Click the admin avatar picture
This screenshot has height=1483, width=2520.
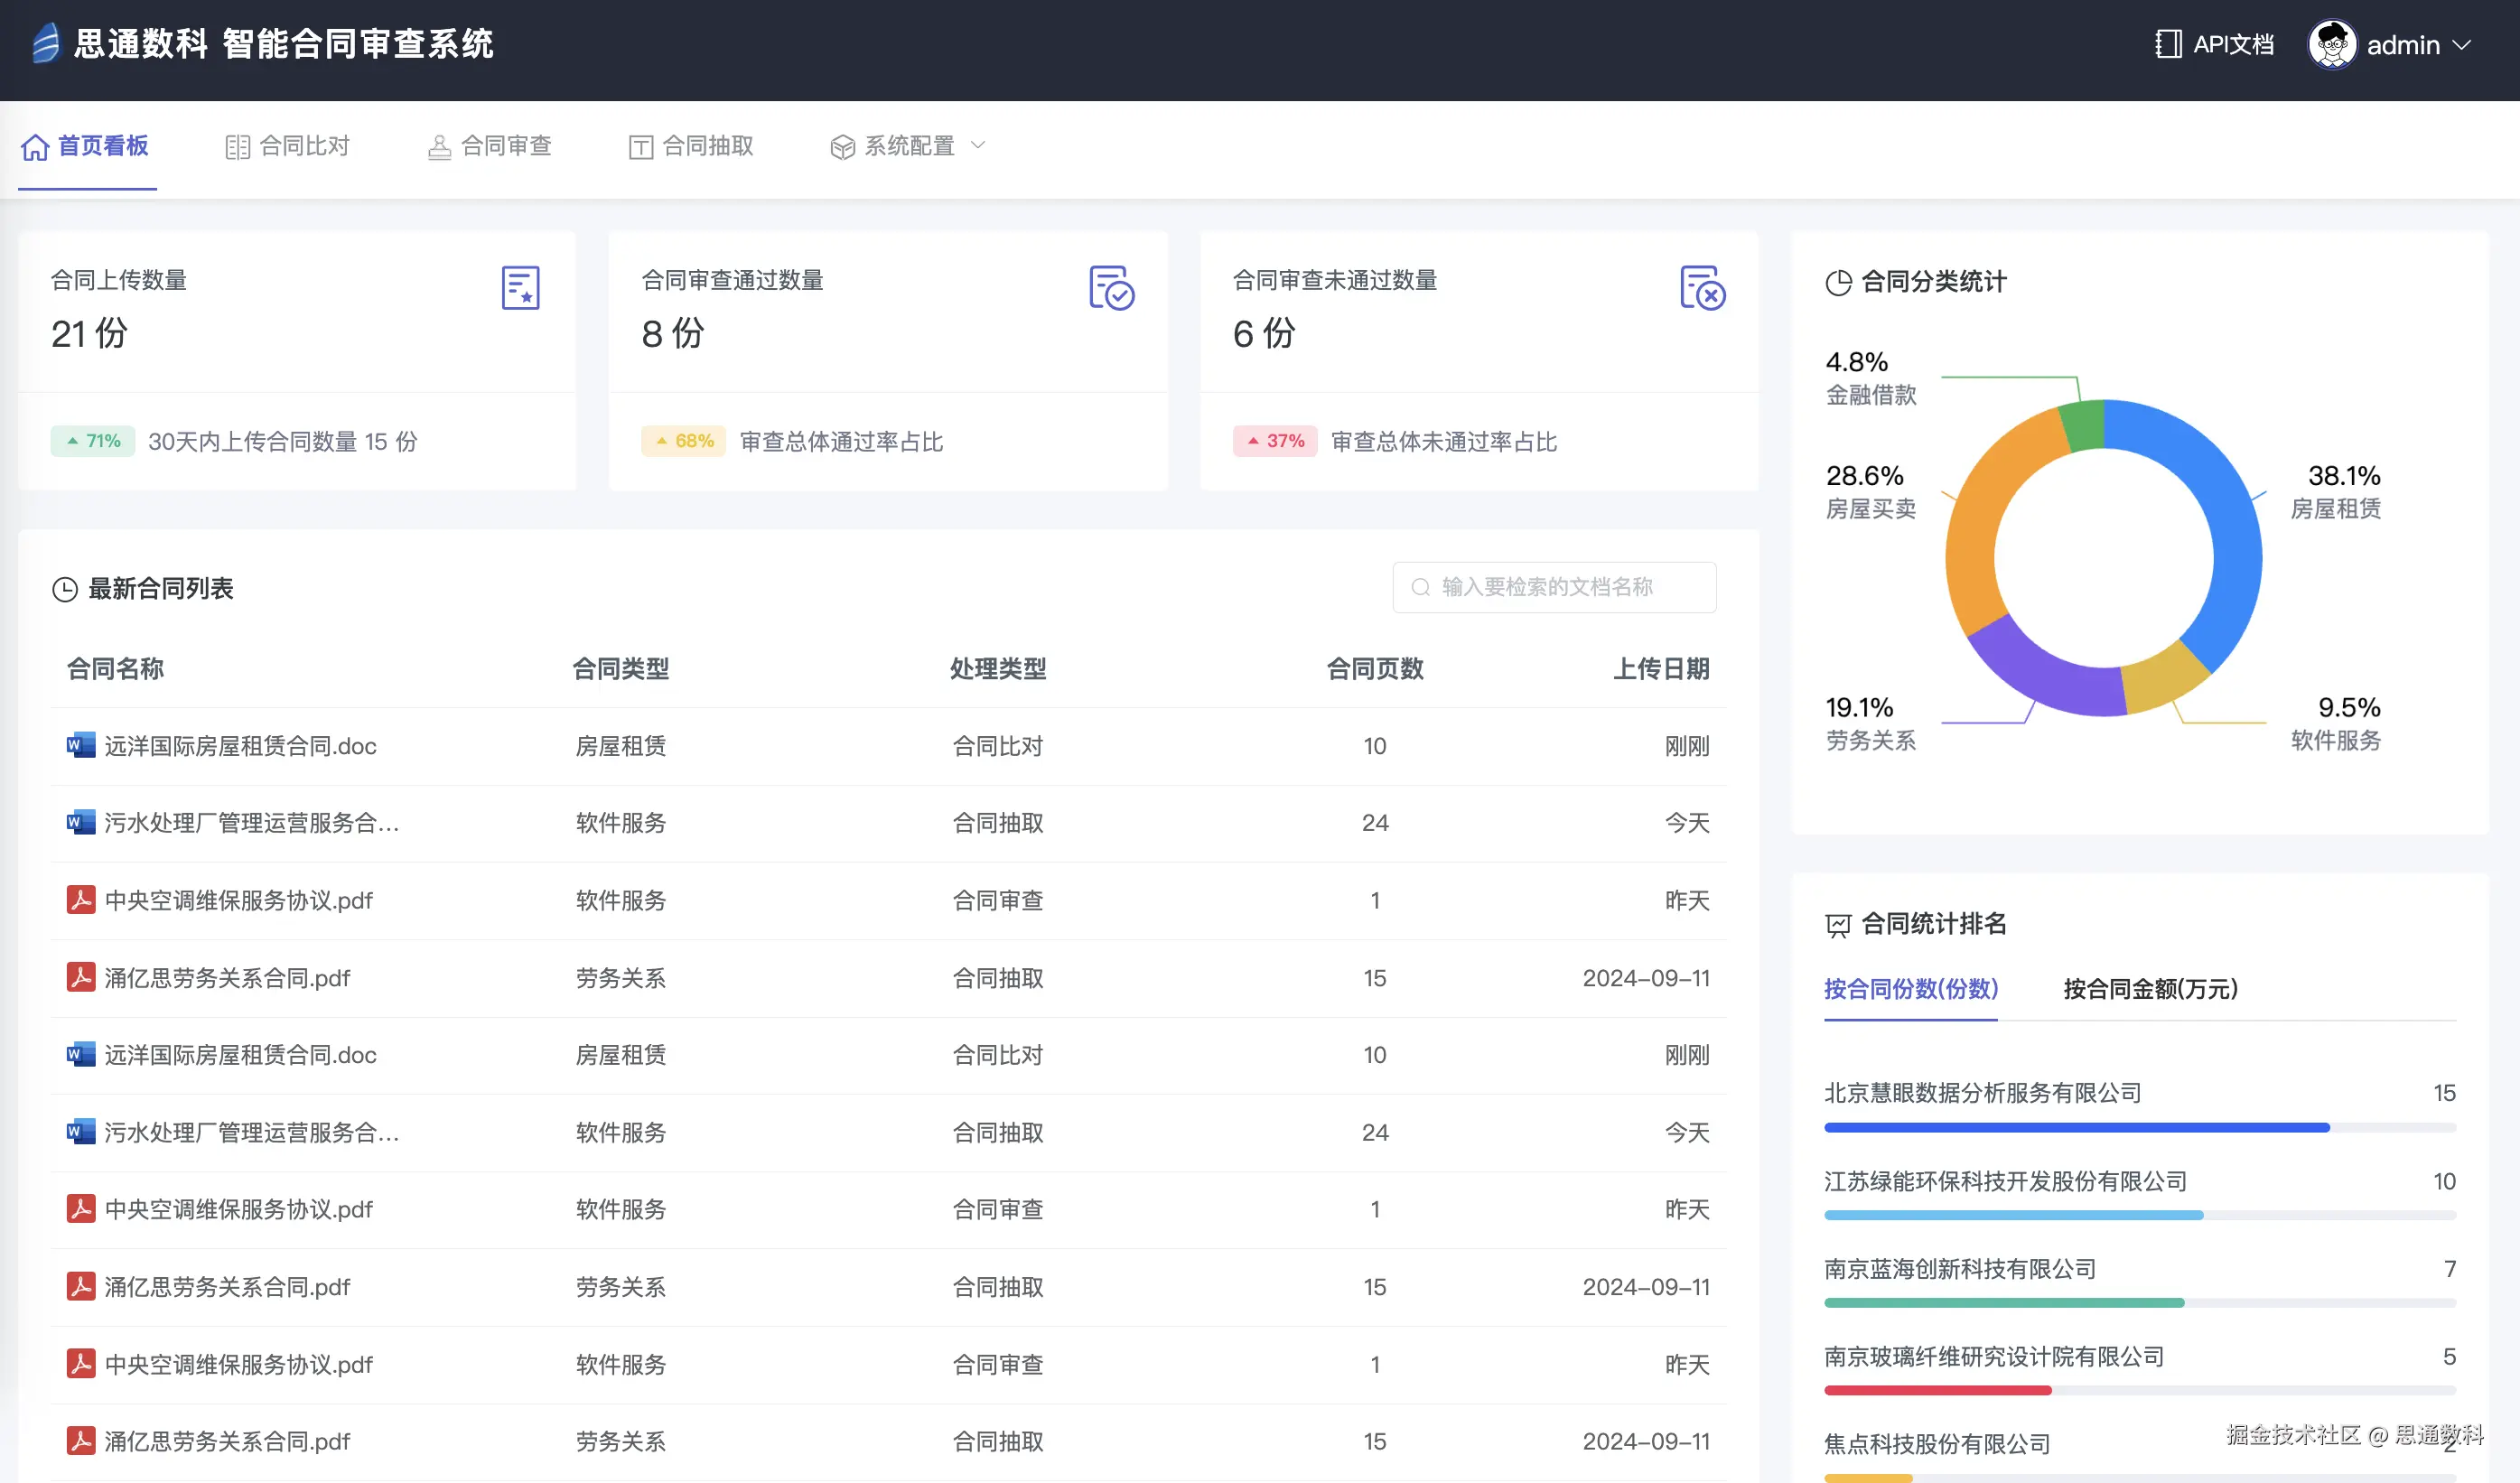tap(2331, 45)
